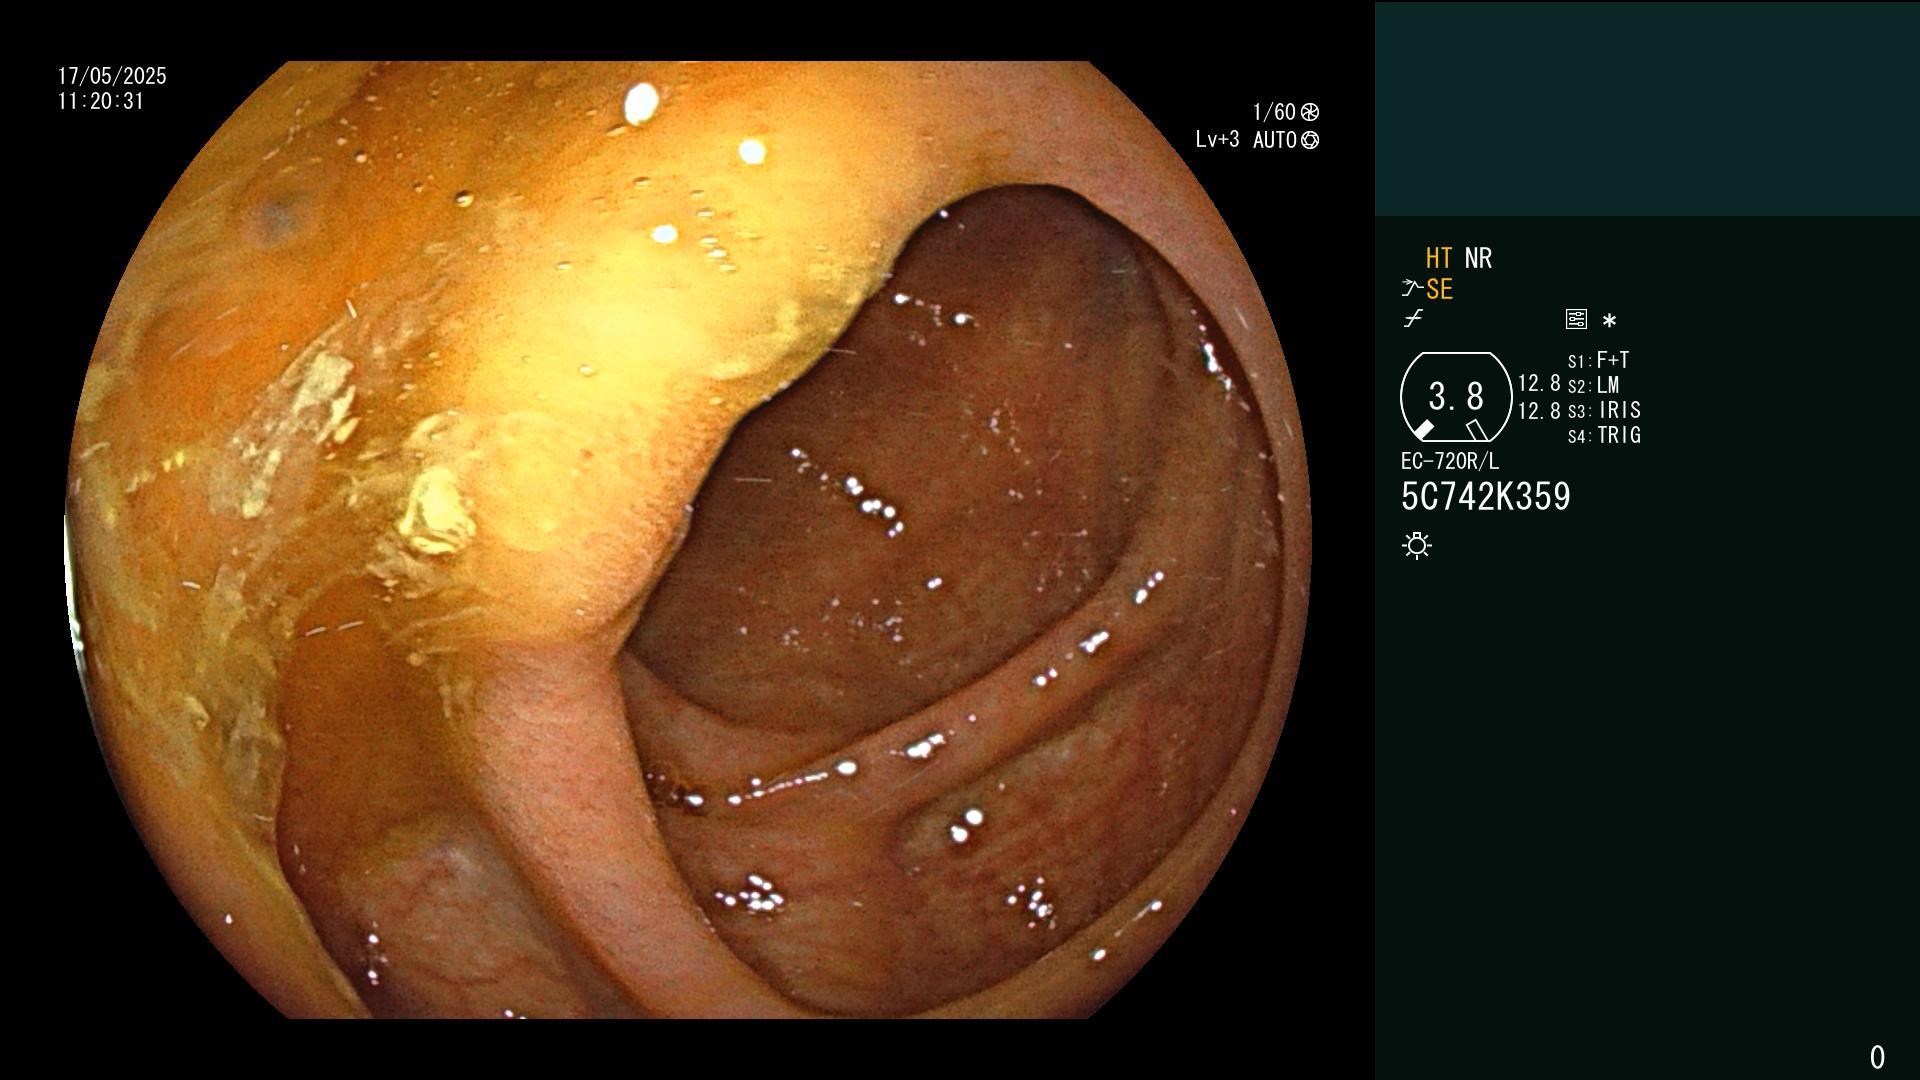
Task: Toggle the NR noise reduction indicator
Action: click(1478, 258)
